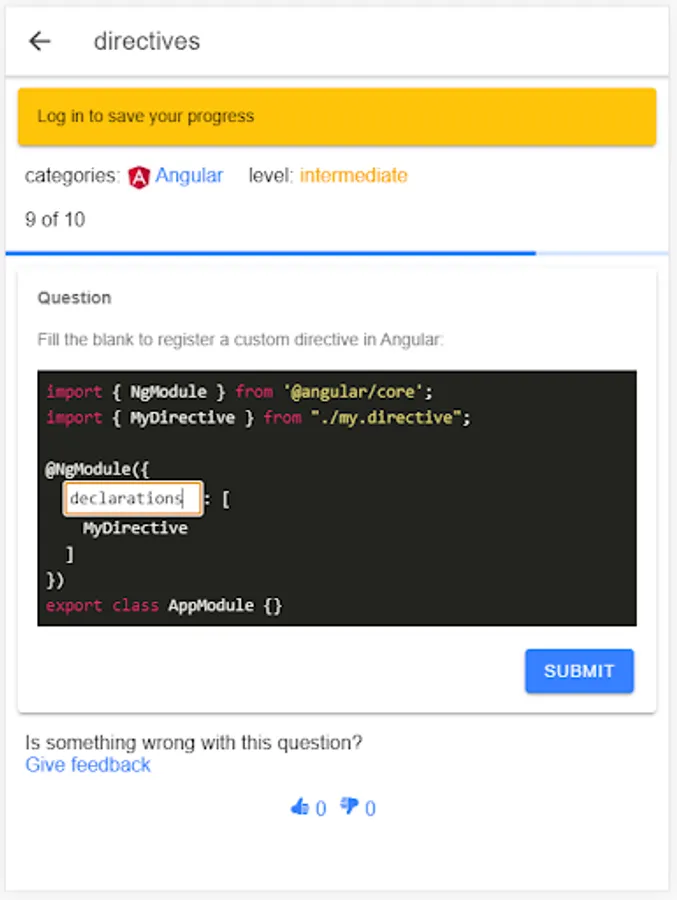Click the directives page title

[x=147, y=41]
